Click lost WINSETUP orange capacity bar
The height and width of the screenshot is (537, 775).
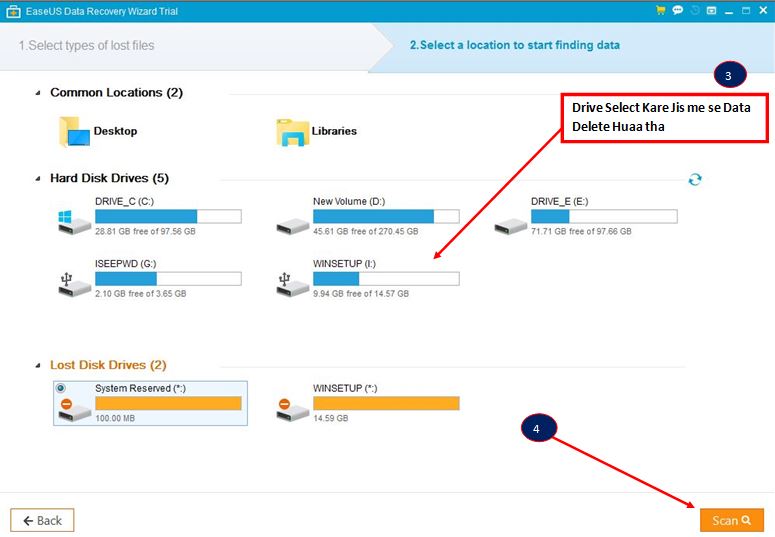click(x=386, y=403)
